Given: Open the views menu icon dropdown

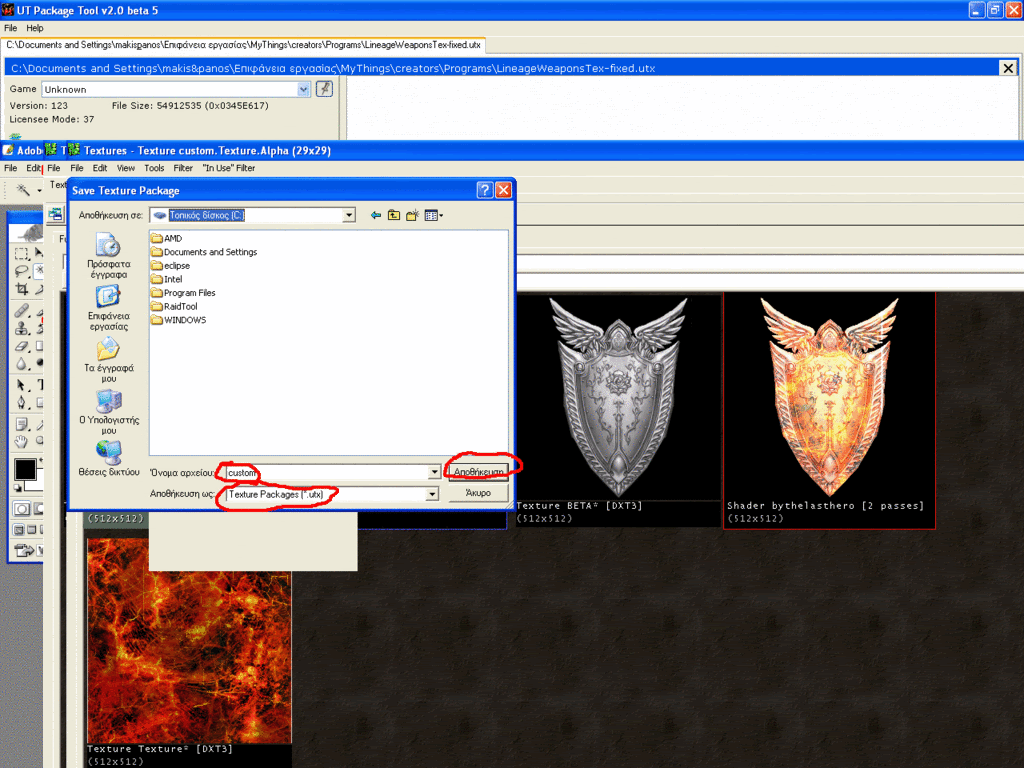Looking at the screenshot, I should [434, 215].
